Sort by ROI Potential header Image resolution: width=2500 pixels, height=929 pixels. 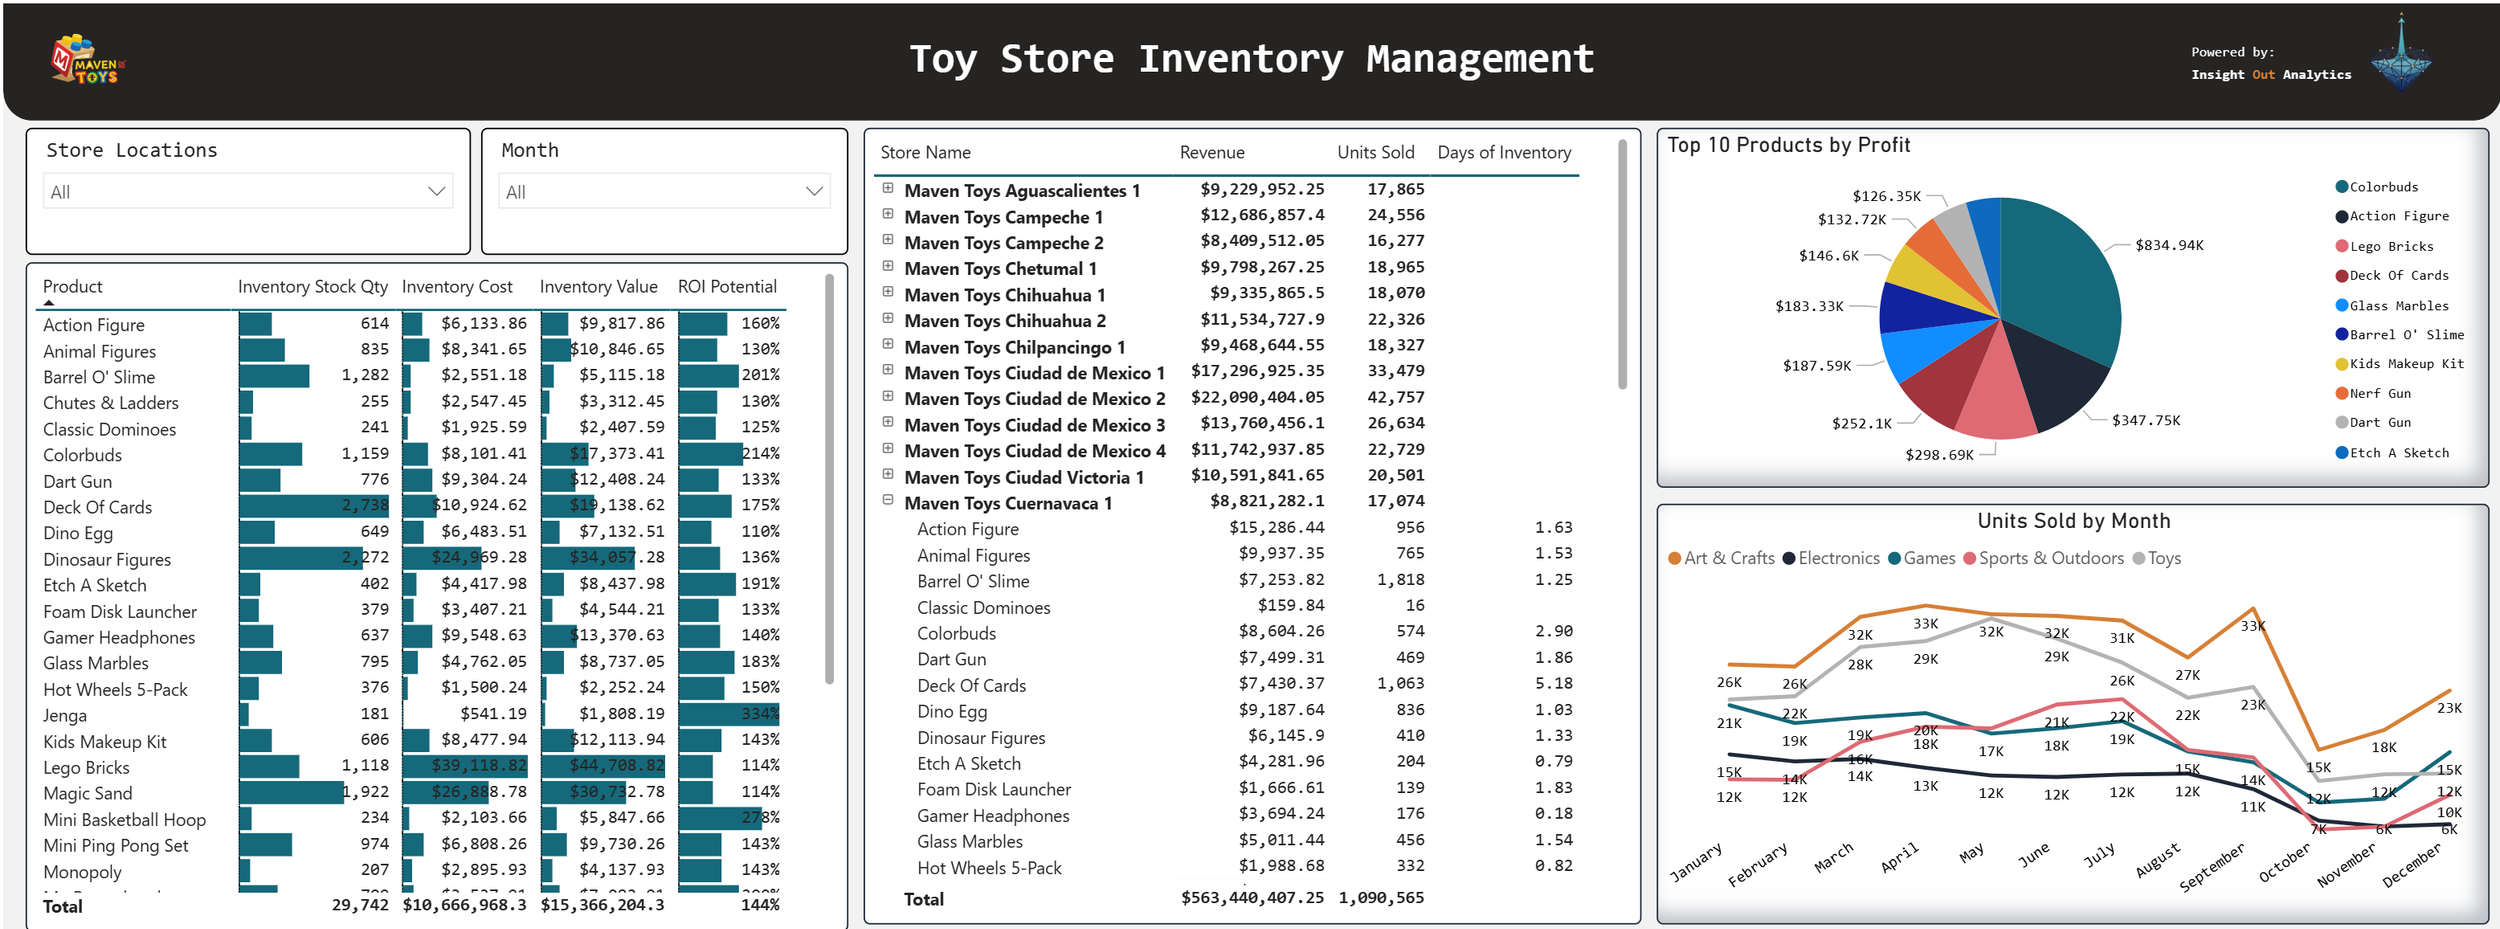[x=727, y=287]
